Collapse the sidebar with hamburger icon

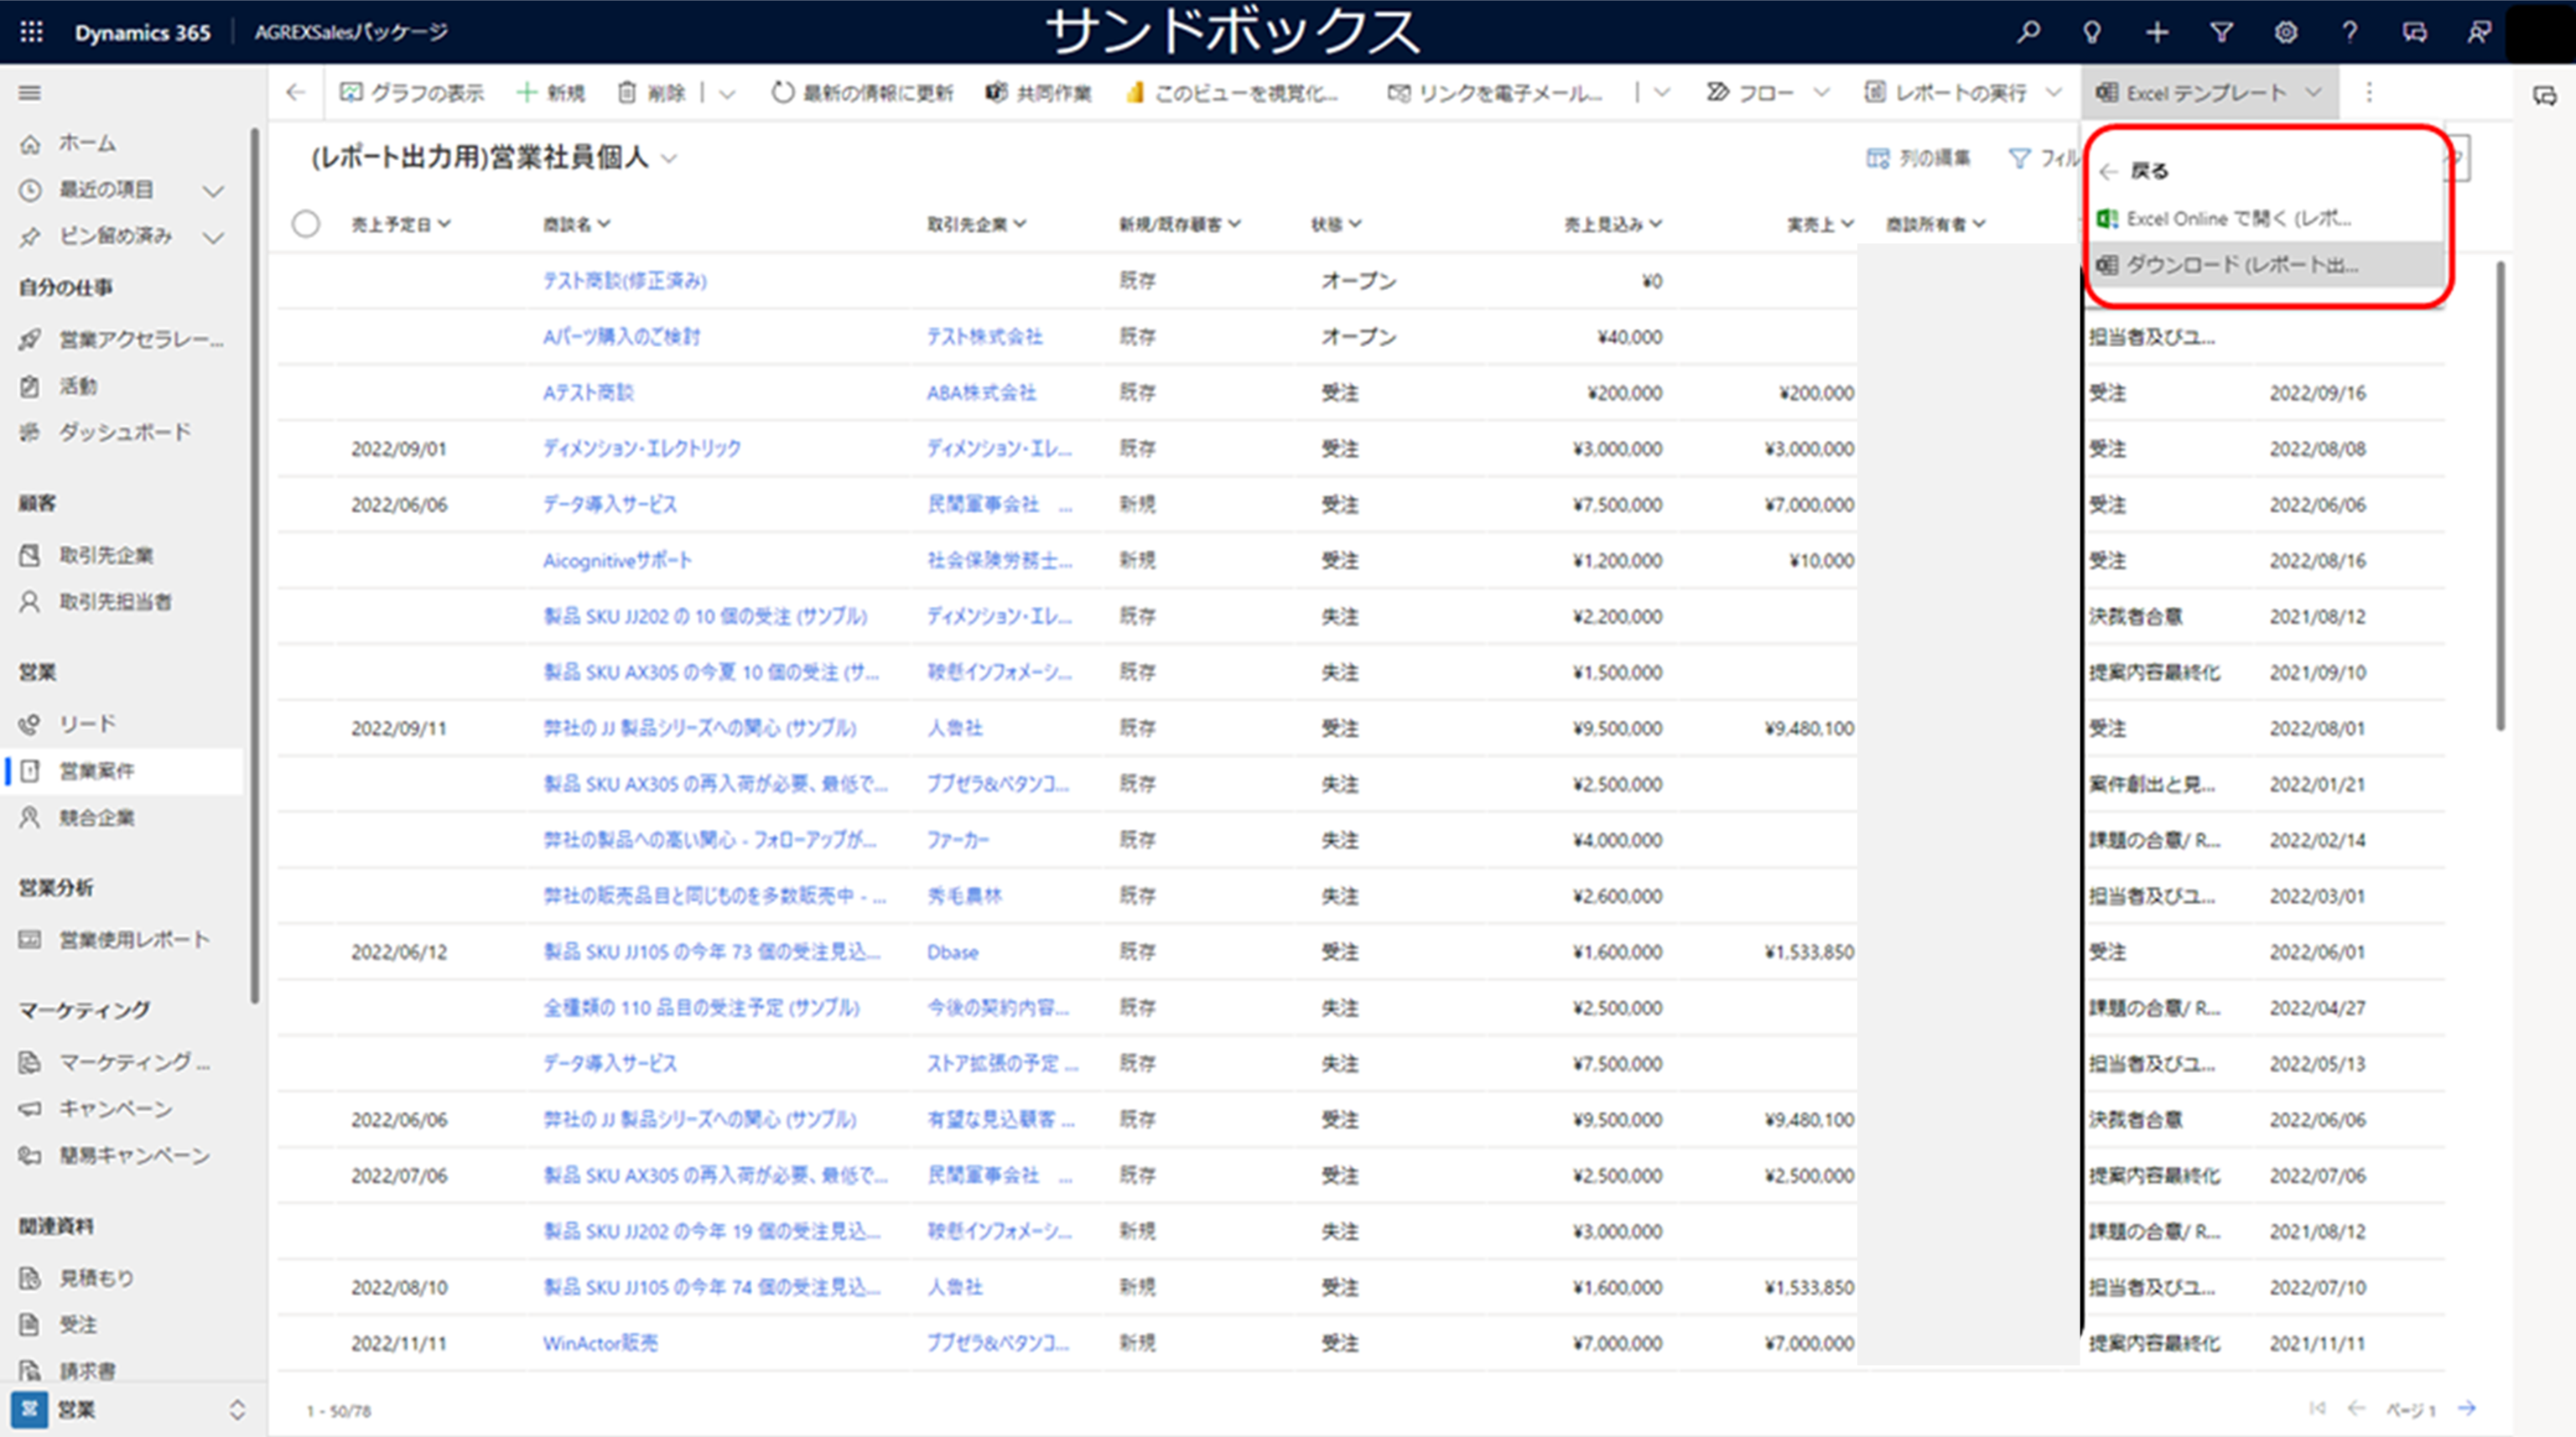(x=30, y=93)
